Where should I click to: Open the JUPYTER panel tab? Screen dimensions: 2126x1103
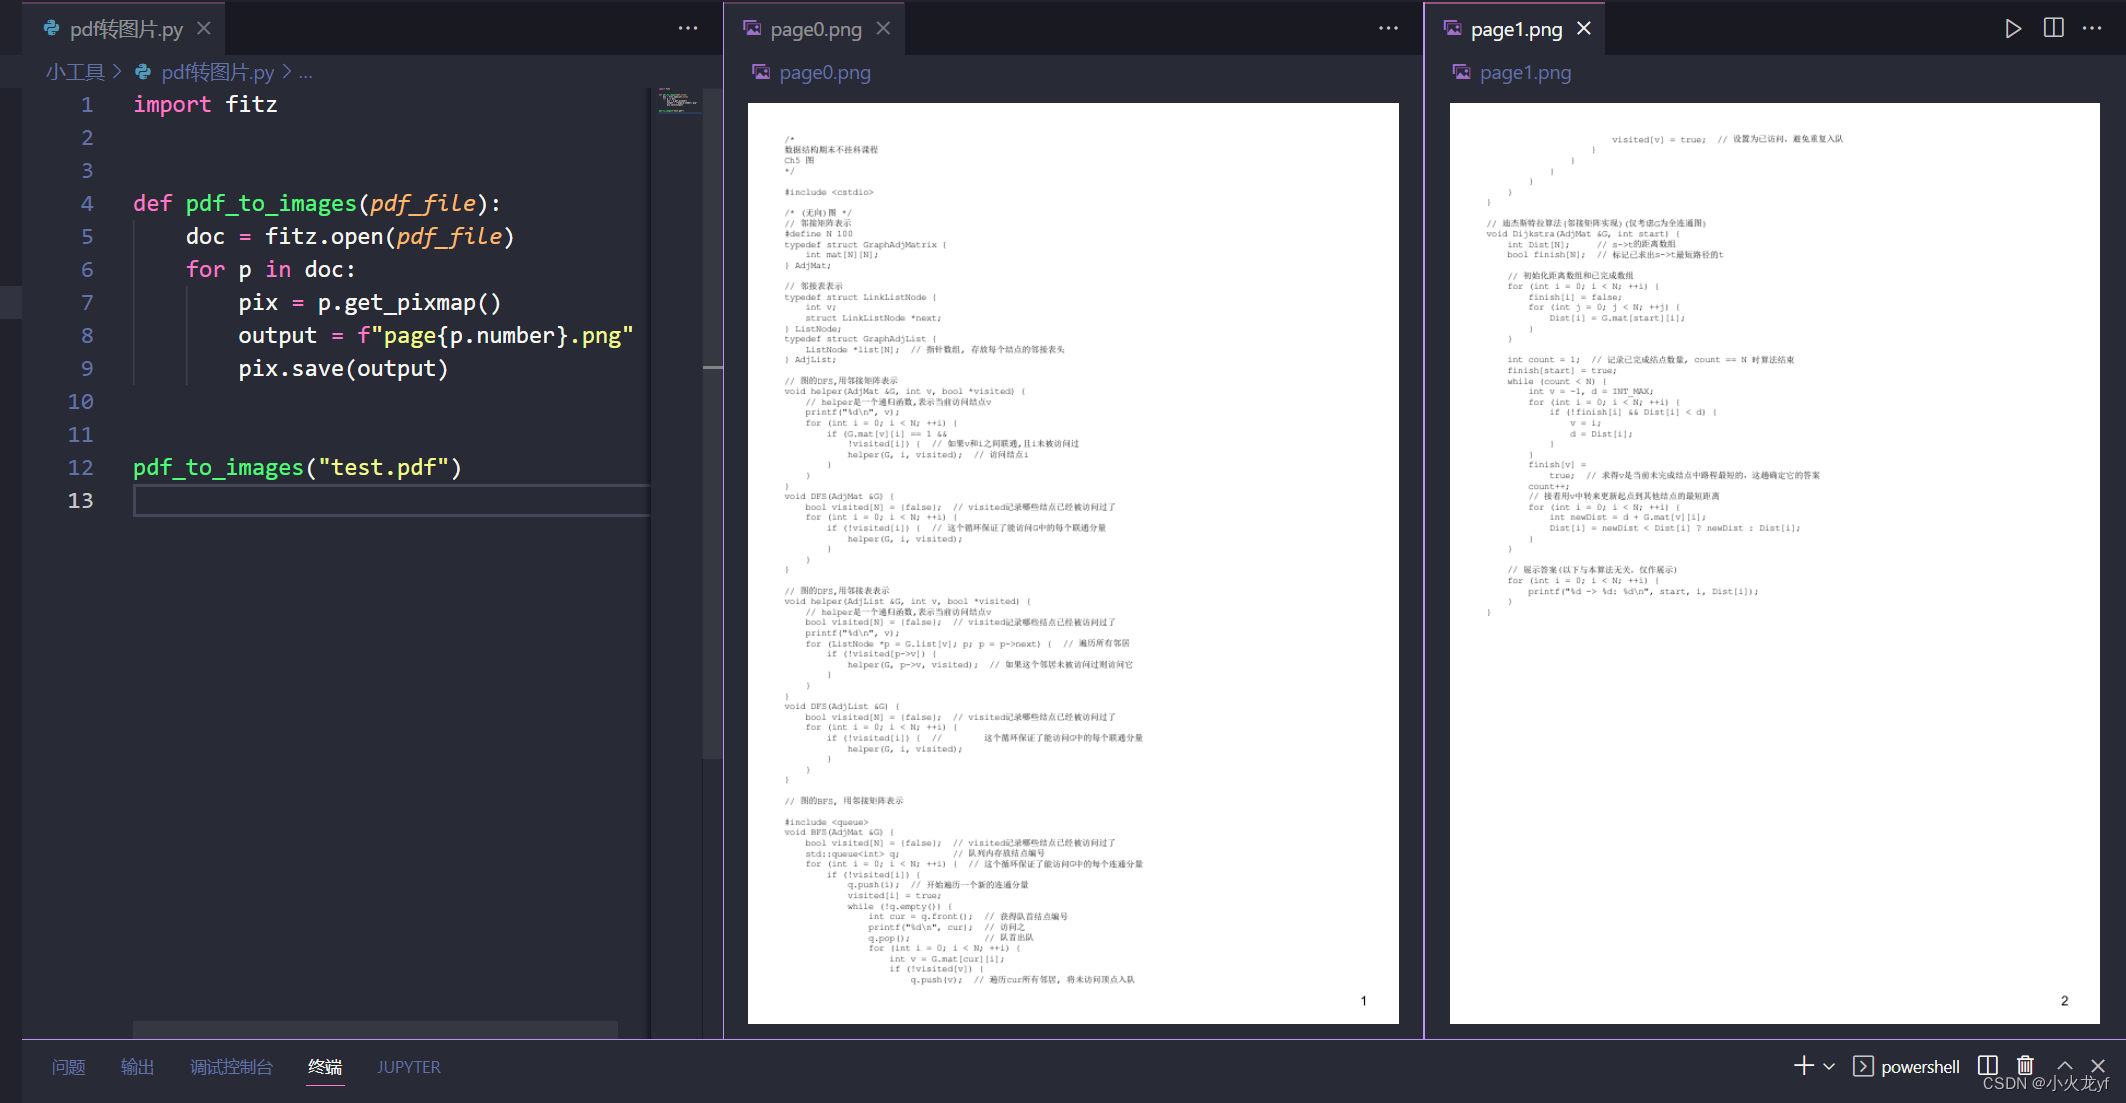[408, 1067]
